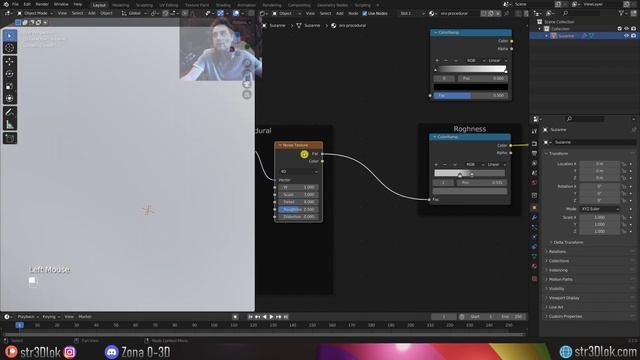
Task: Toggle Collection render camera icon in outliner
Action: (x=633, y=29)
